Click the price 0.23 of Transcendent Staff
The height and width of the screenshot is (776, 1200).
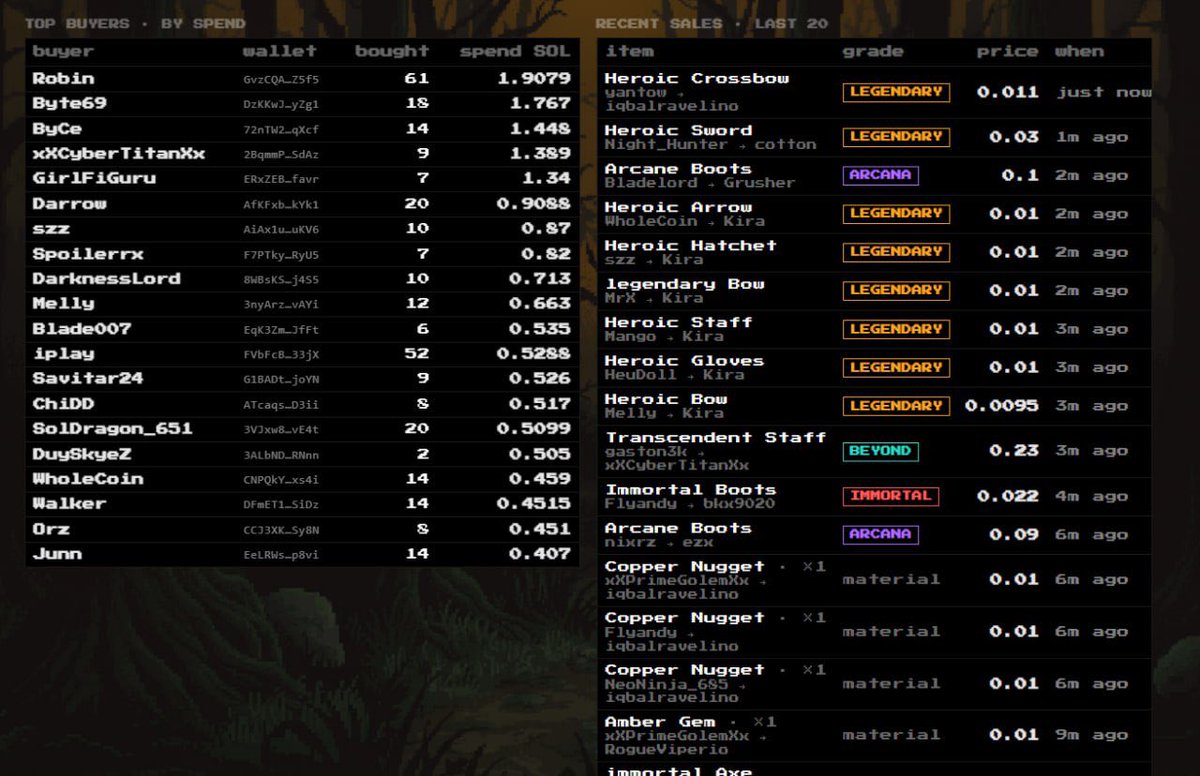[1014, 451]
